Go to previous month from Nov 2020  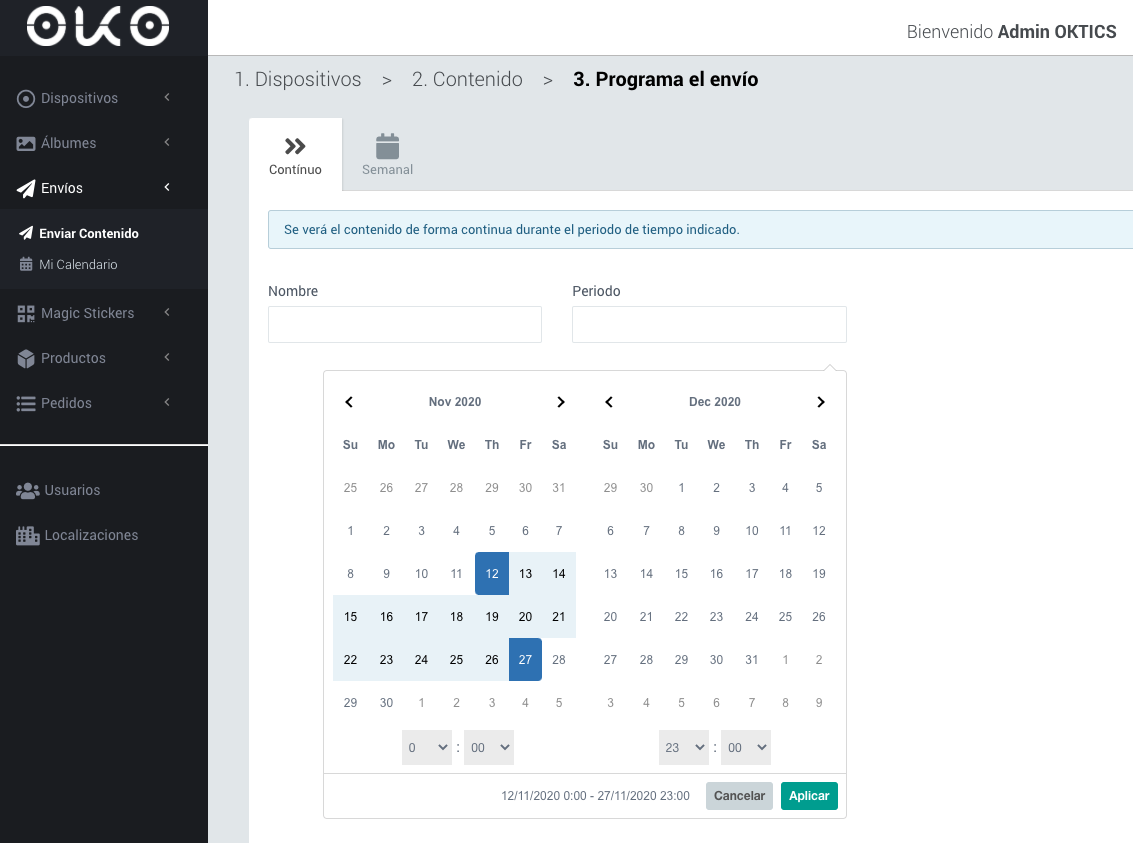tap(349, 402)
